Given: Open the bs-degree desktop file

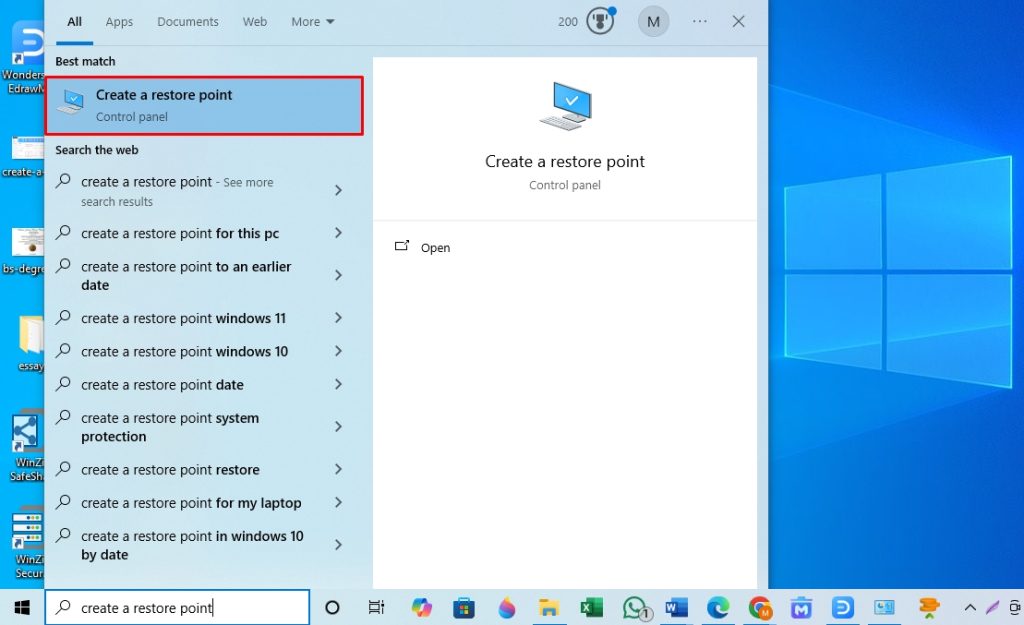Looking at the screenshot, I should (24, 251).
